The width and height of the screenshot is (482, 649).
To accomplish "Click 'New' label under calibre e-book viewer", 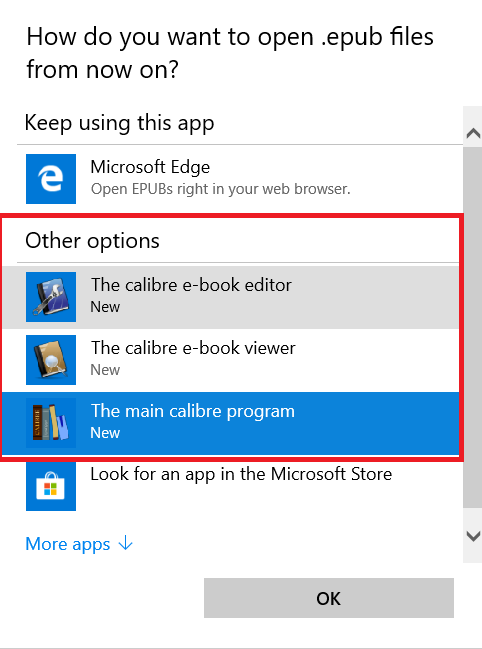I will click(x=105, y=370).
